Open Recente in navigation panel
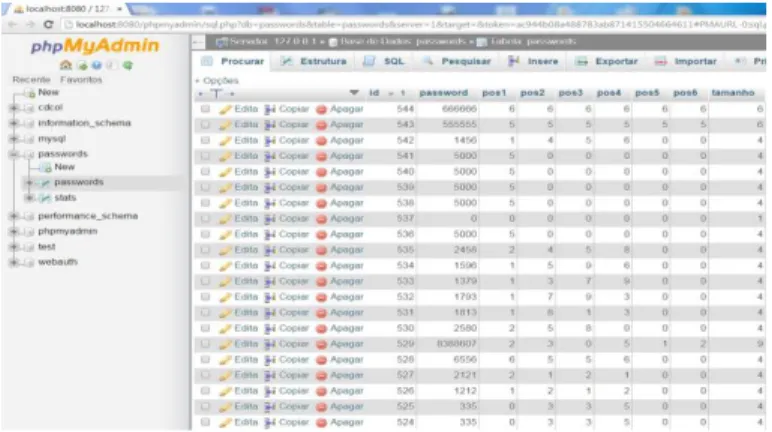Screen dimensions: 772x432 [x=32, y=79]
